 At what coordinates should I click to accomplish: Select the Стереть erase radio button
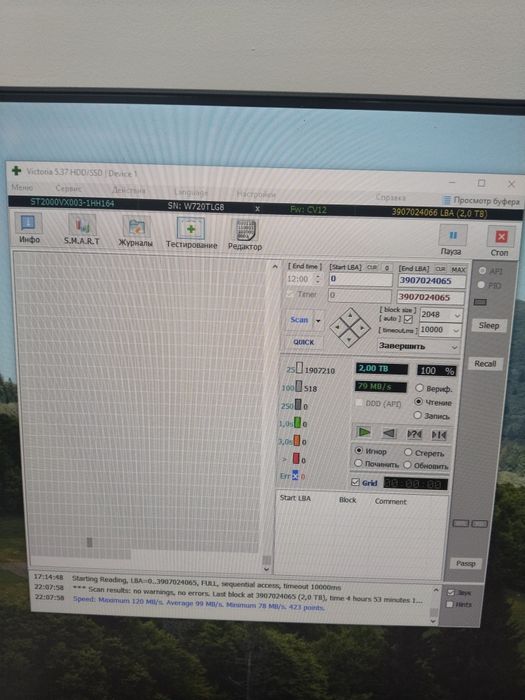408,452
